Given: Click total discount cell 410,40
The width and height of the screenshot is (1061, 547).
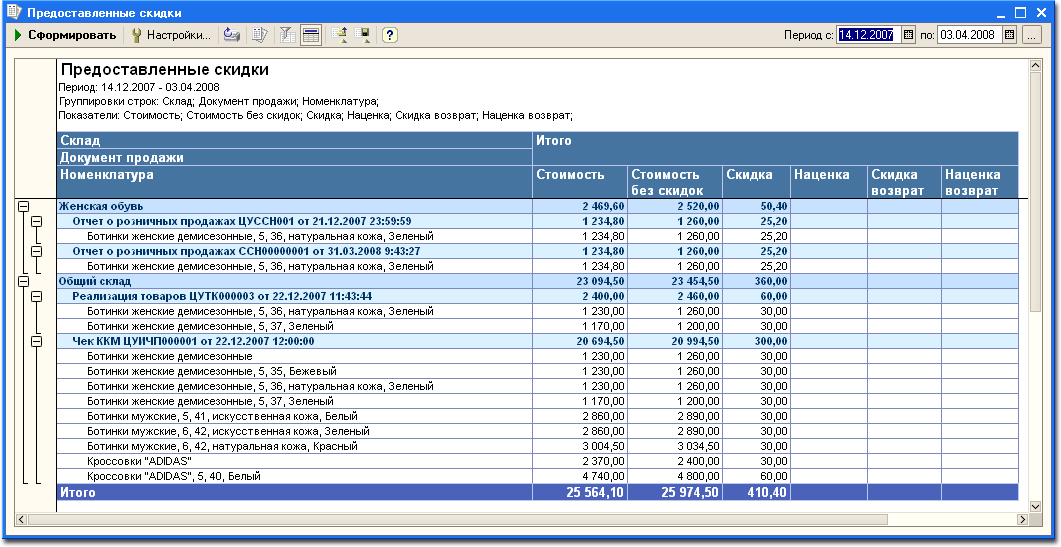Looking at the screenshot, I should tap(757, 492).
